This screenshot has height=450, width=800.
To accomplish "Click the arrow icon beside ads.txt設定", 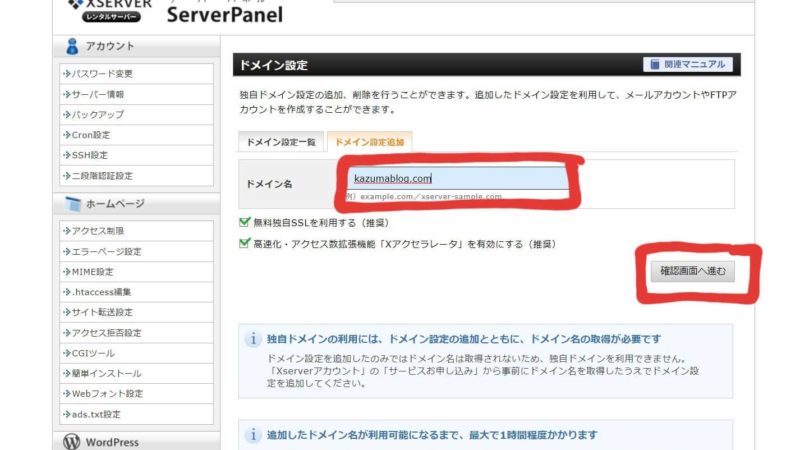I will click(66, 414).
